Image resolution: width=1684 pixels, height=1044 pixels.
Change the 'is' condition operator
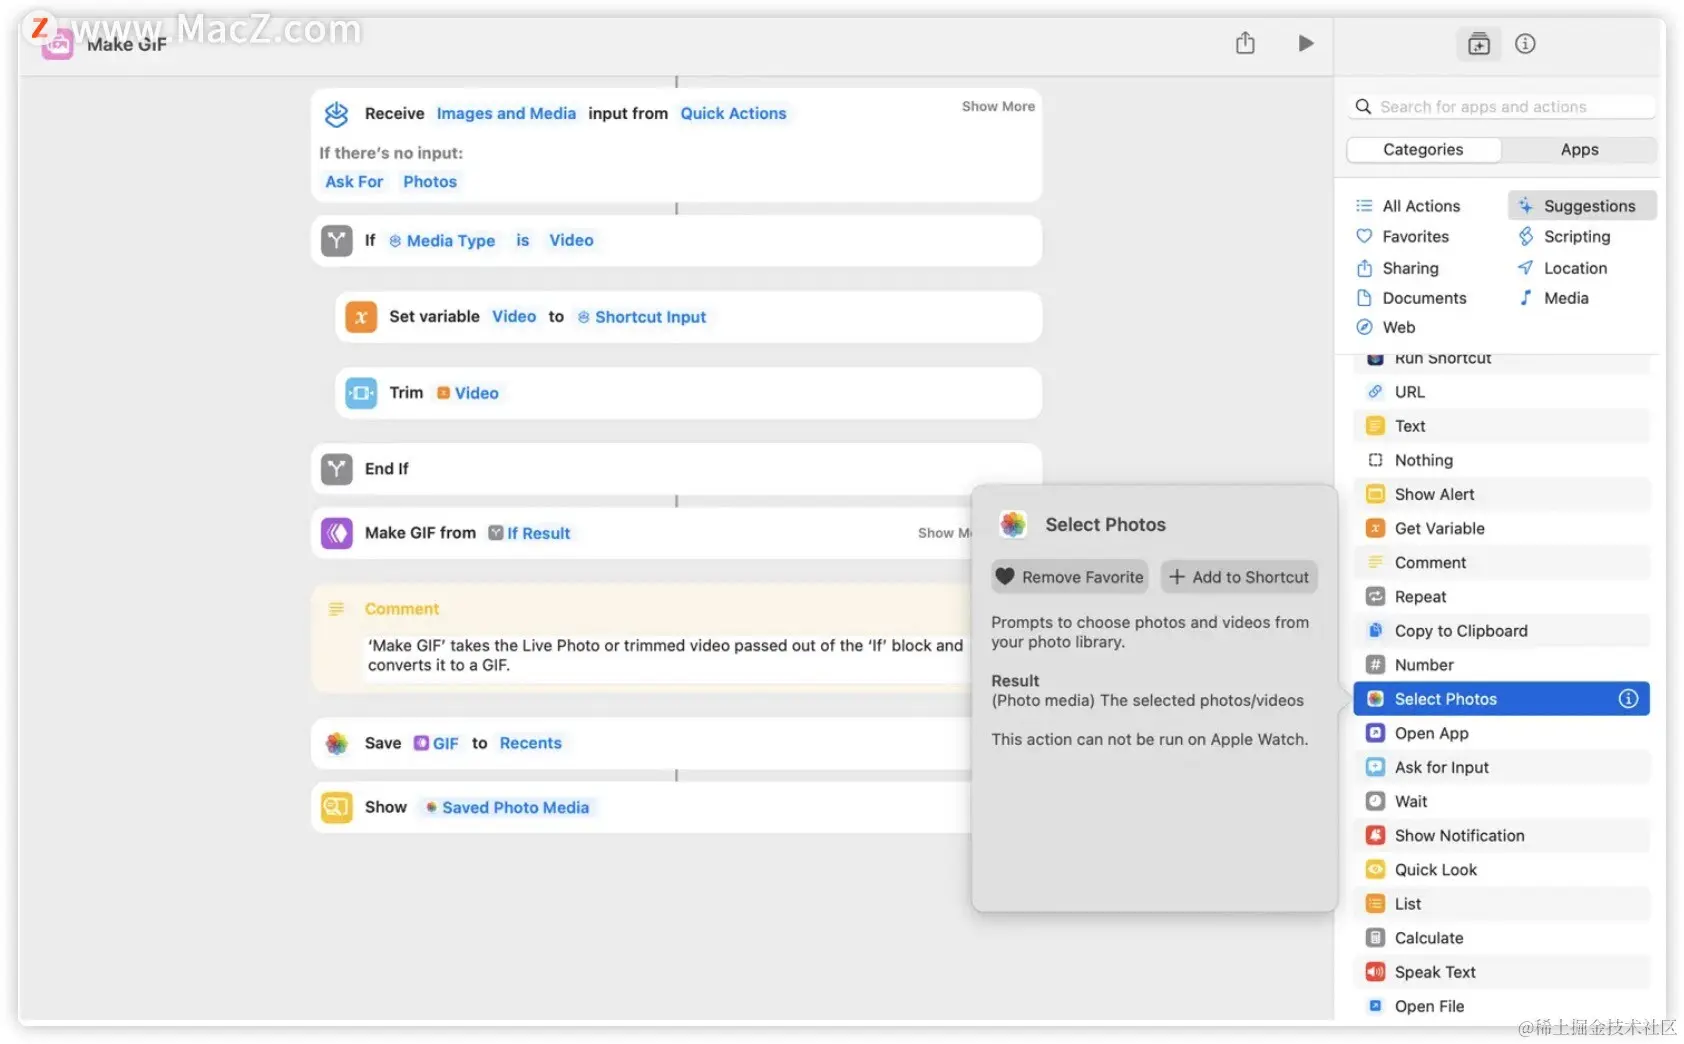tap(522, 241)
